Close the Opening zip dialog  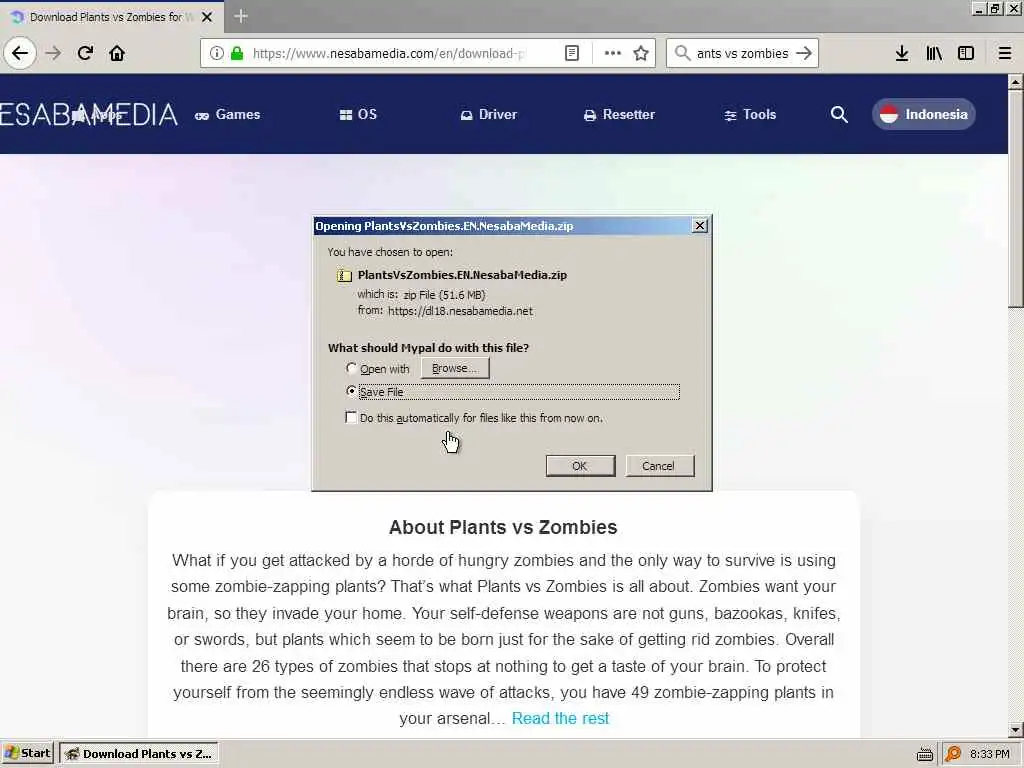[x=699, y=225]
